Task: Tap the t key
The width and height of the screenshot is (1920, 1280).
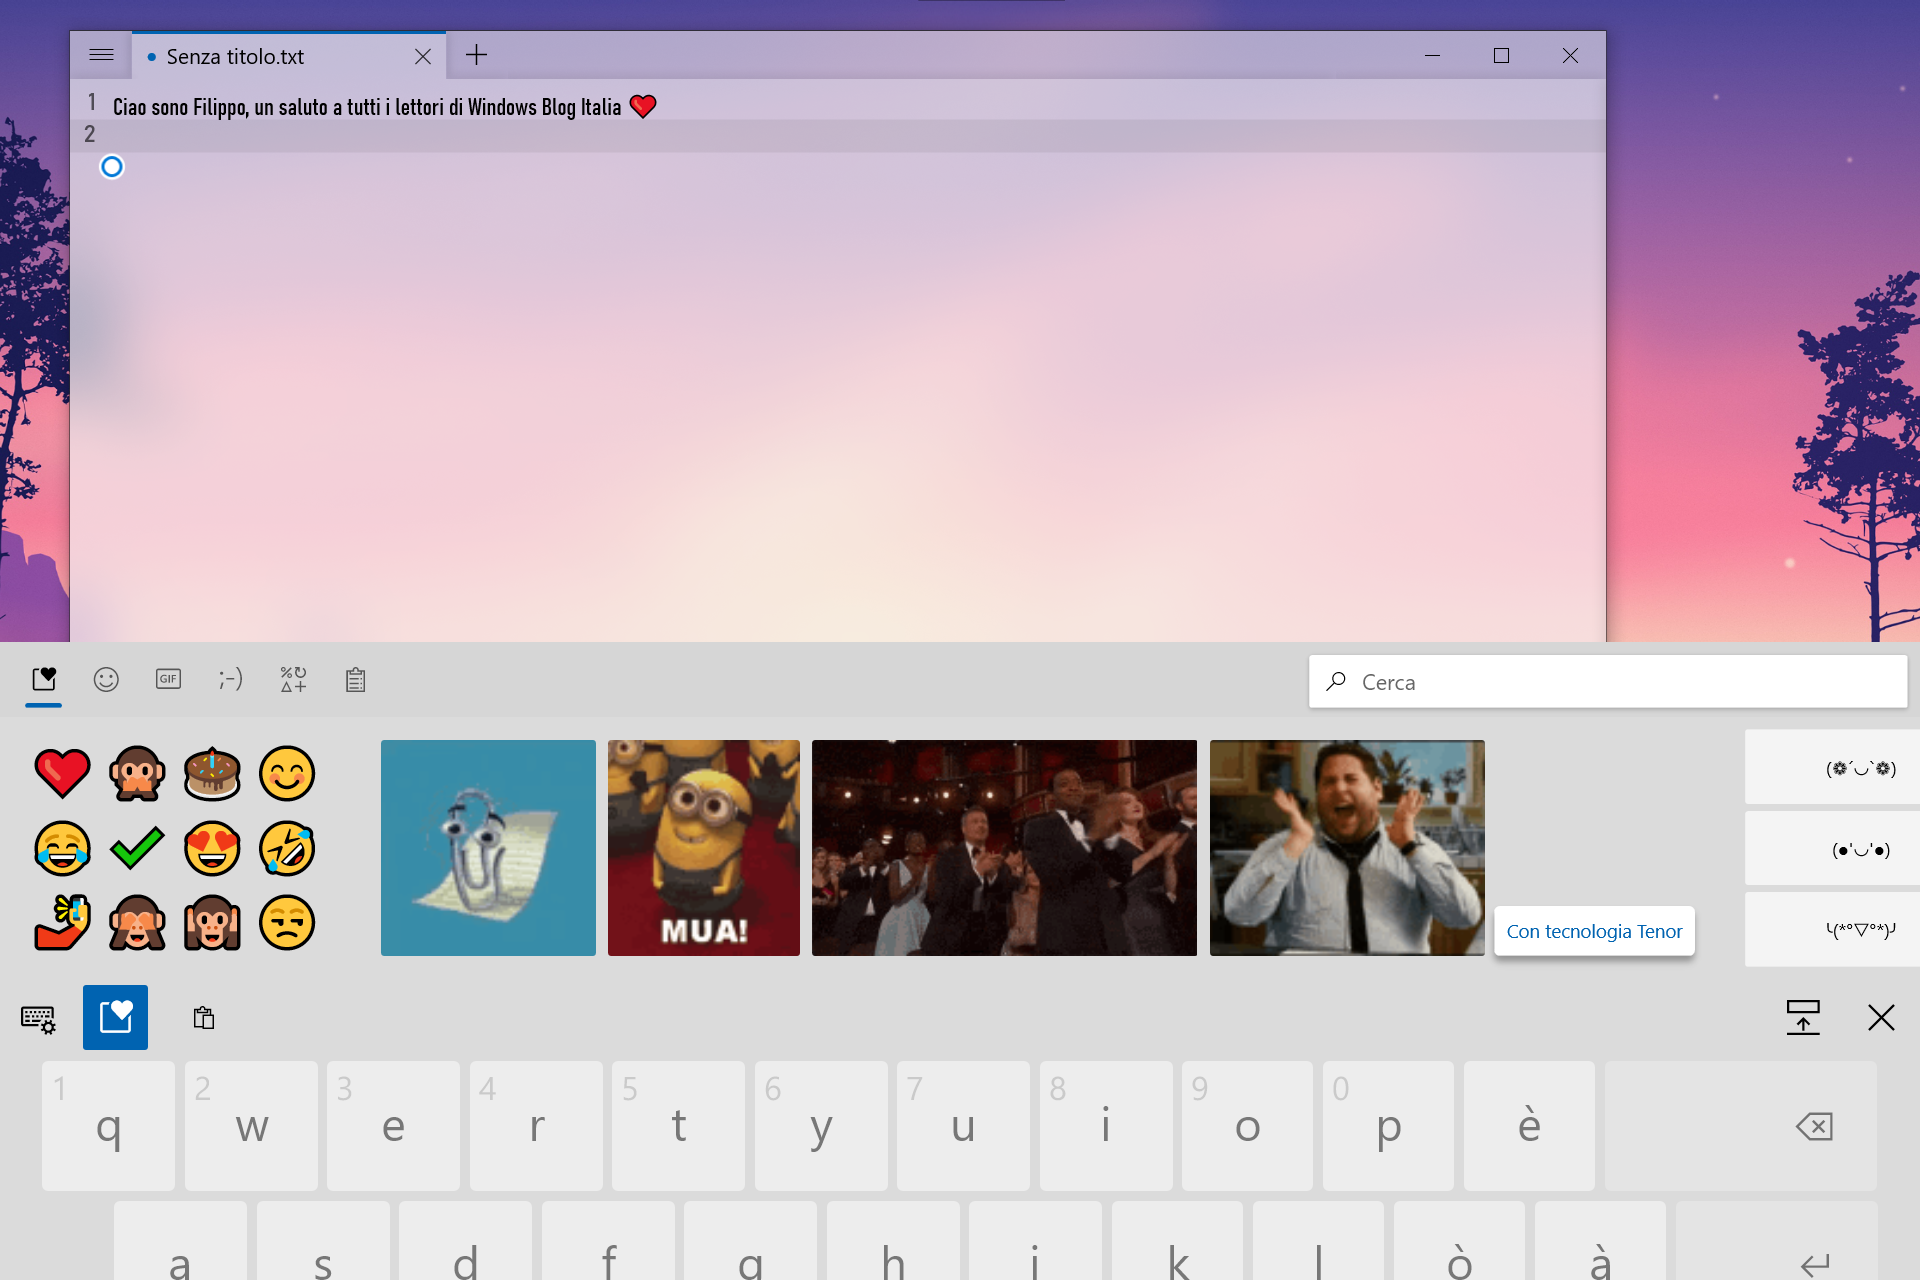Action: (678, 1126)
